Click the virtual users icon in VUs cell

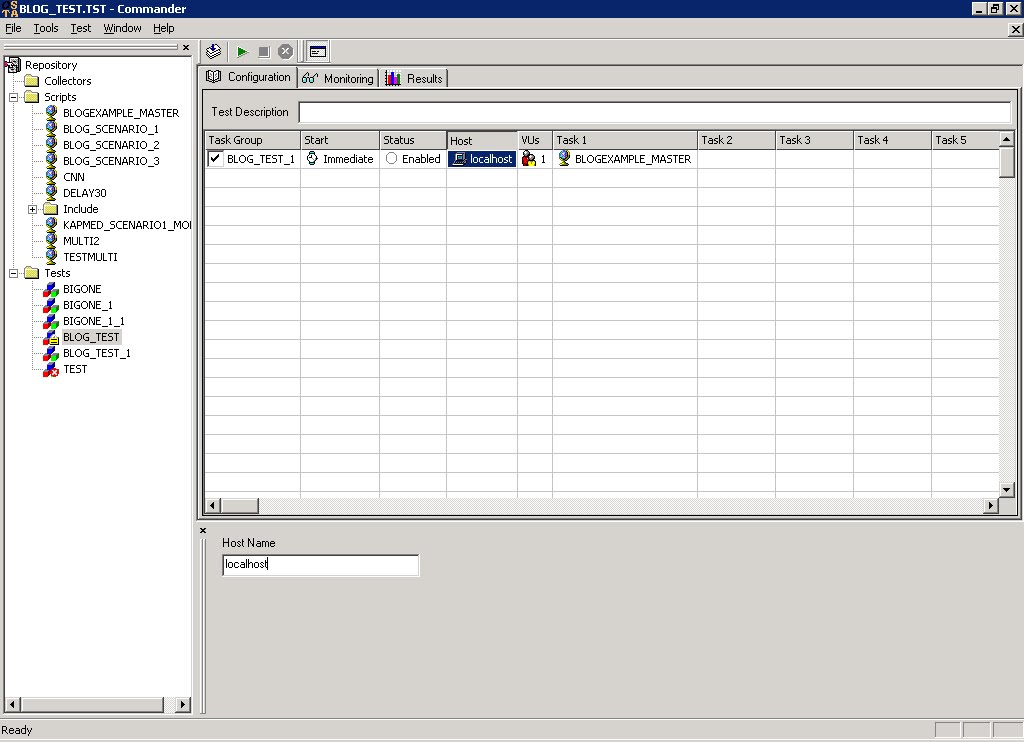click(x=528, y=159)
